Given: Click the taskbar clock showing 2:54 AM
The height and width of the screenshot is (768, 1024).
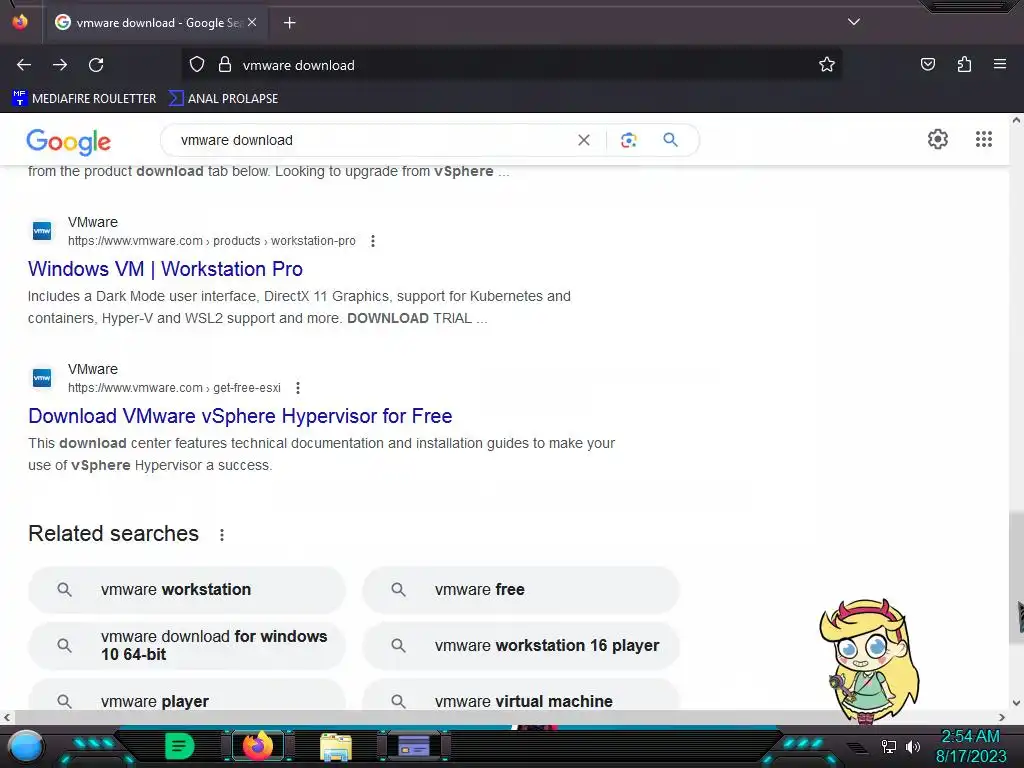Looking at the screenshot, I should (970, 746).
